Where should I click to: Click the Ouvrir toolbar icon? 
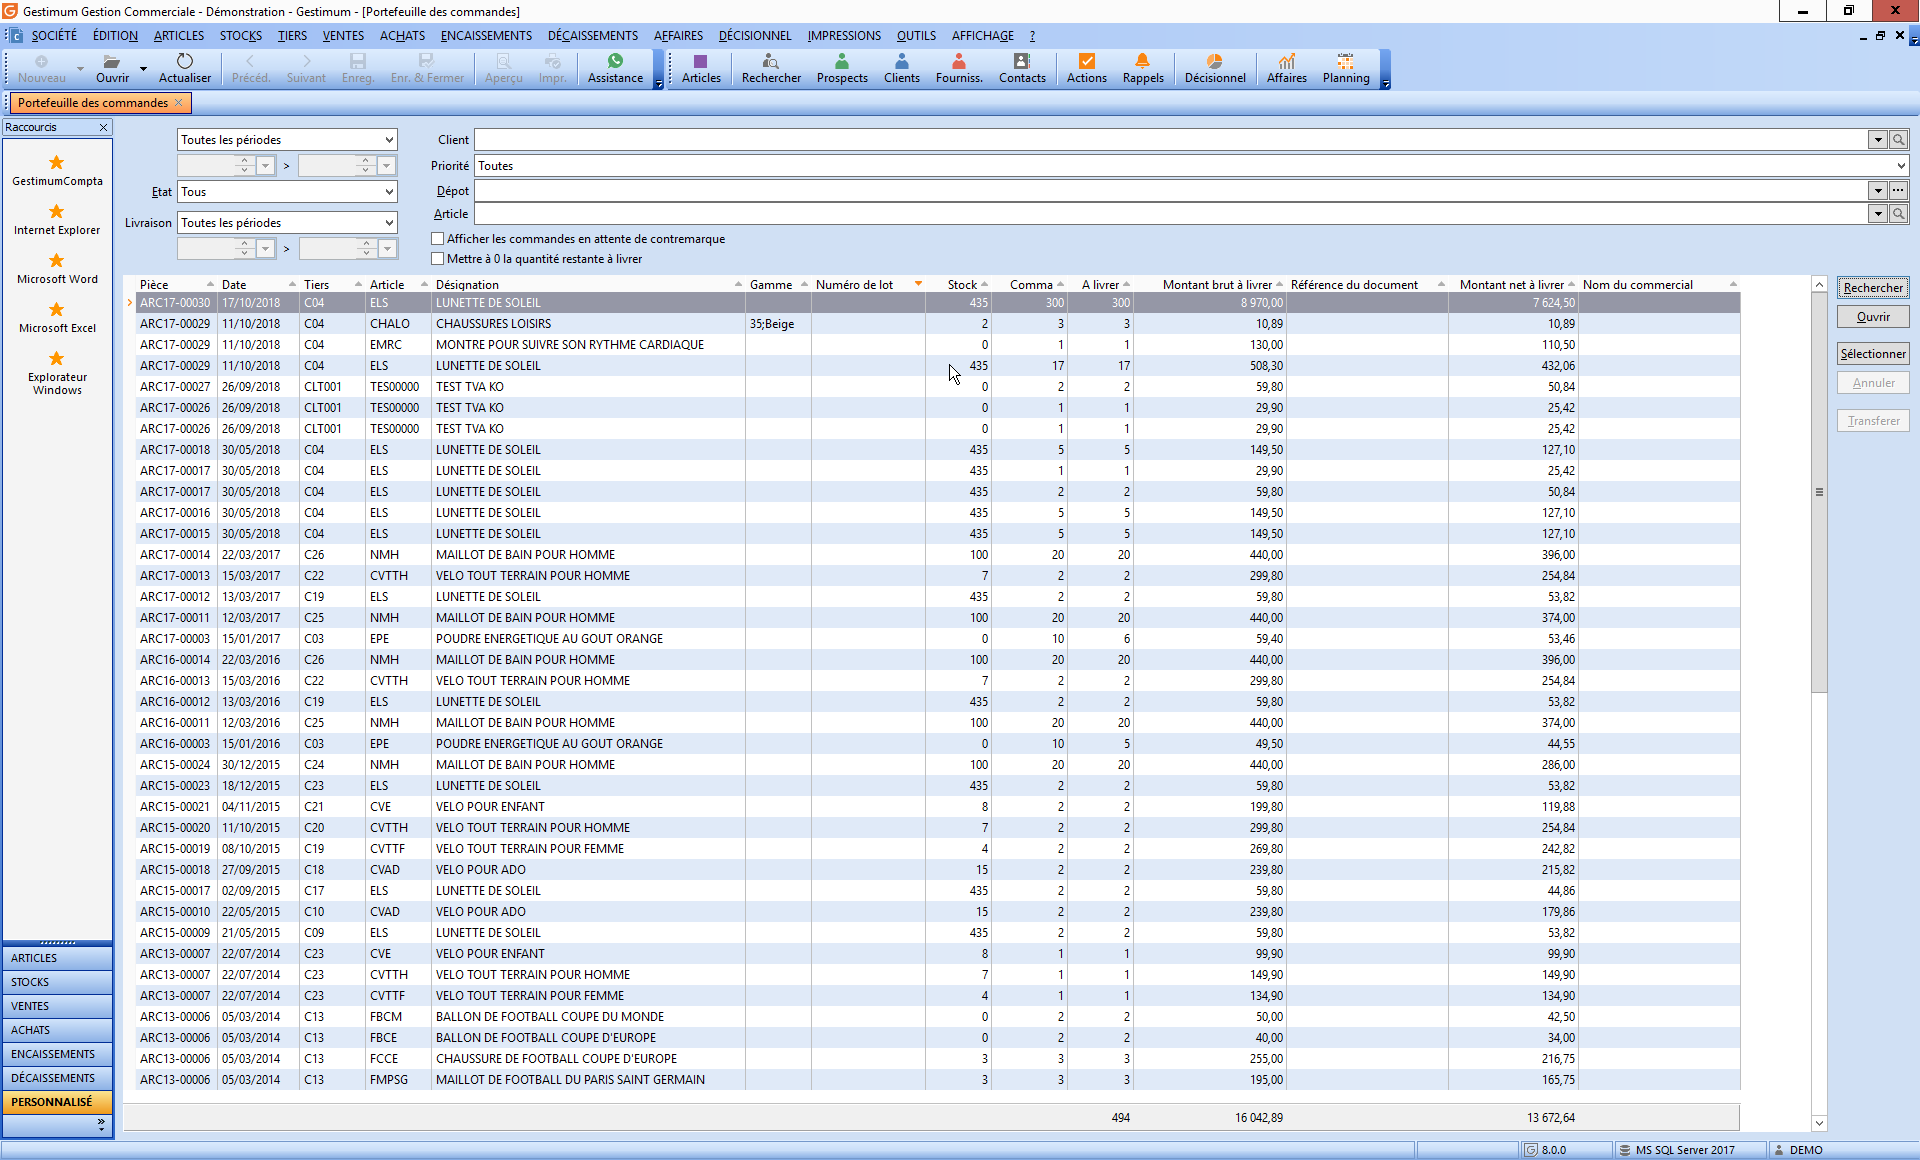112,68
